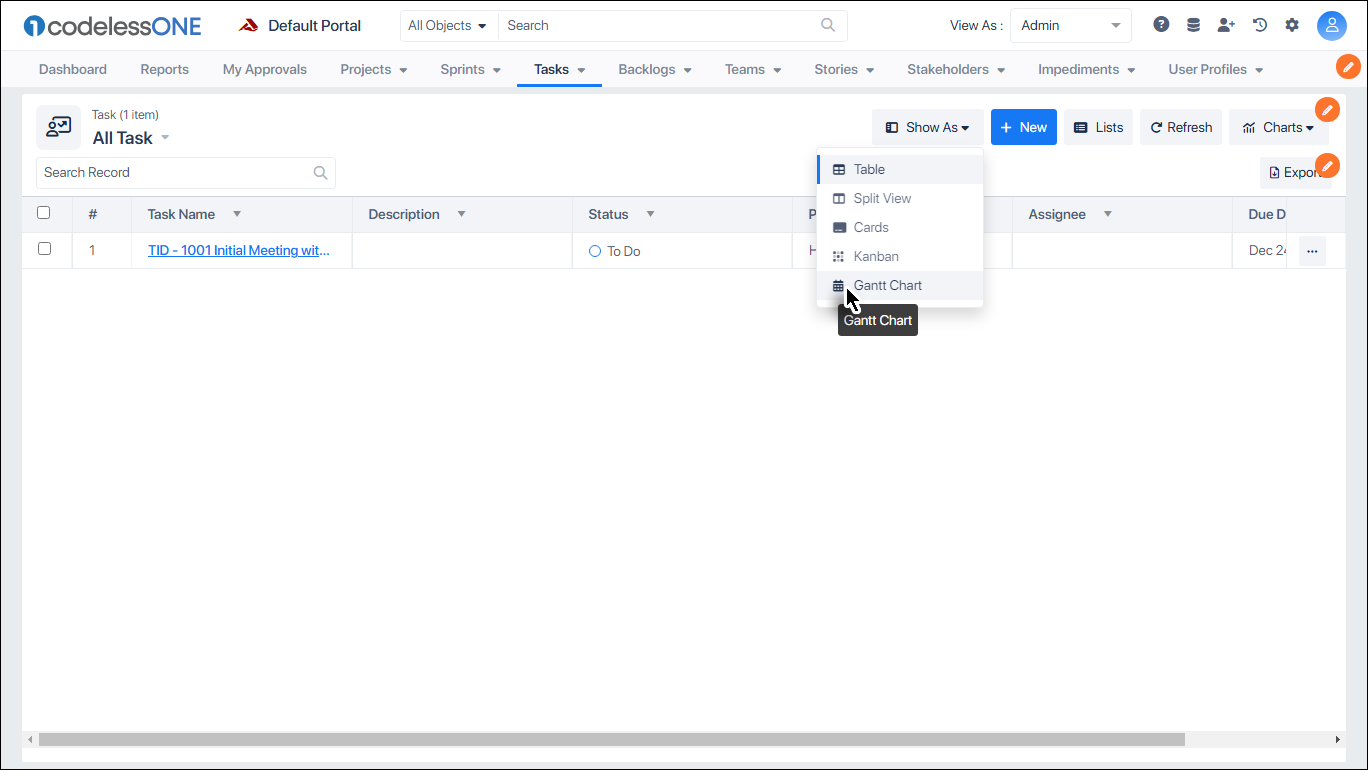Viewport: 1368px width, 770px height.
Task: Tick the checkbox for task row 1
Action: [x=44, y=248]
